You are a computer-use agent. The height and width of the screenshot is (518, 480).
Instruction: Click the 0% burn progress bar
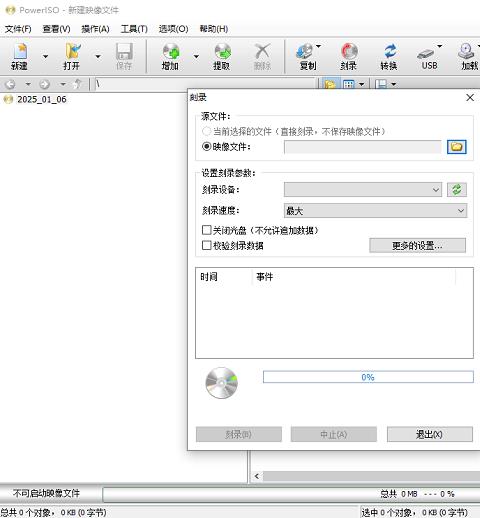point(368,377)
